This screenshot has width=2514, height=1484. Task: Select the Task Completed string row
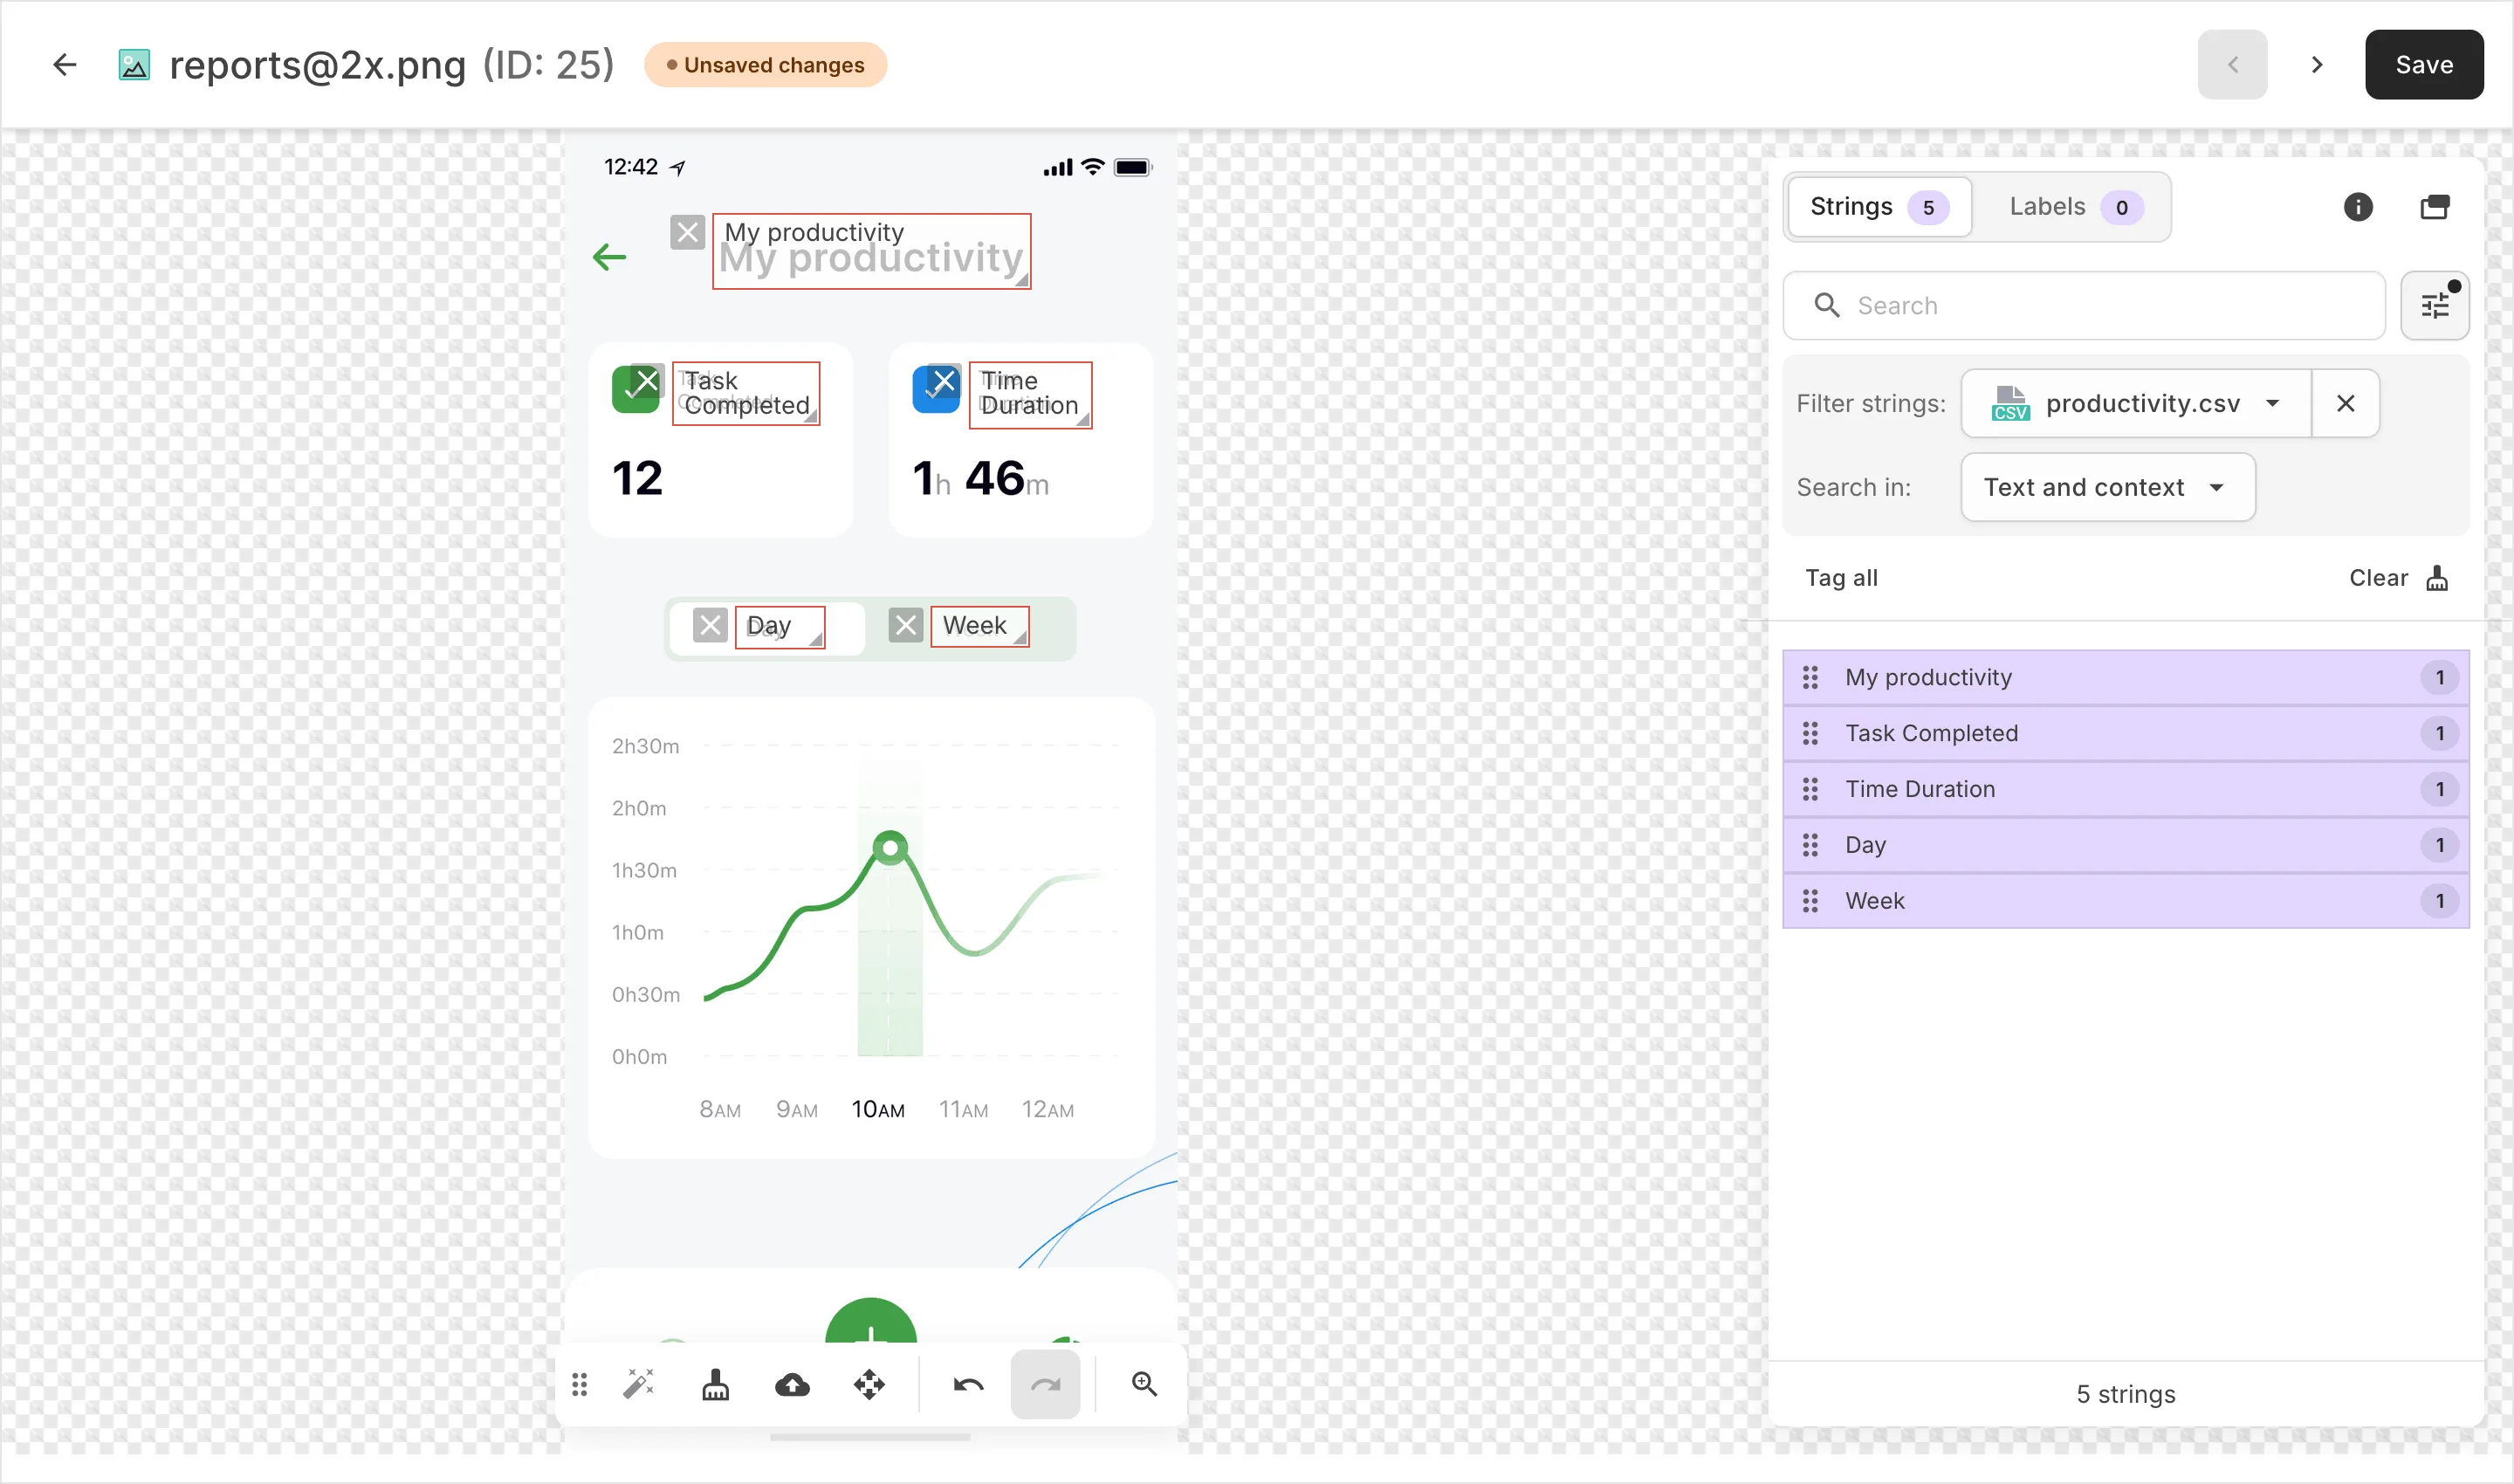tap(2125, 734)
